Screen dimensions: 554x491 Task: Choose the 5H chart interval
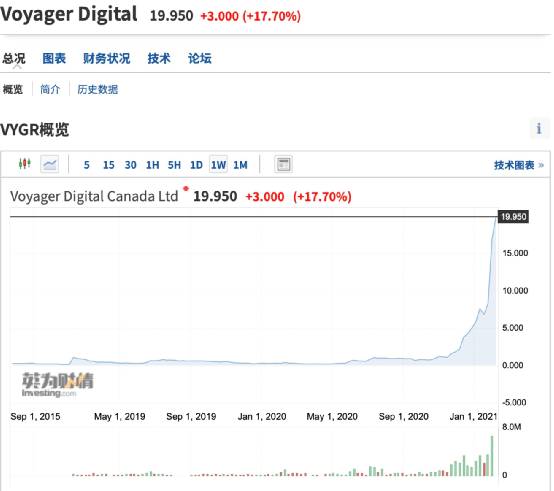pyautogui.click(x=174, y=165)
